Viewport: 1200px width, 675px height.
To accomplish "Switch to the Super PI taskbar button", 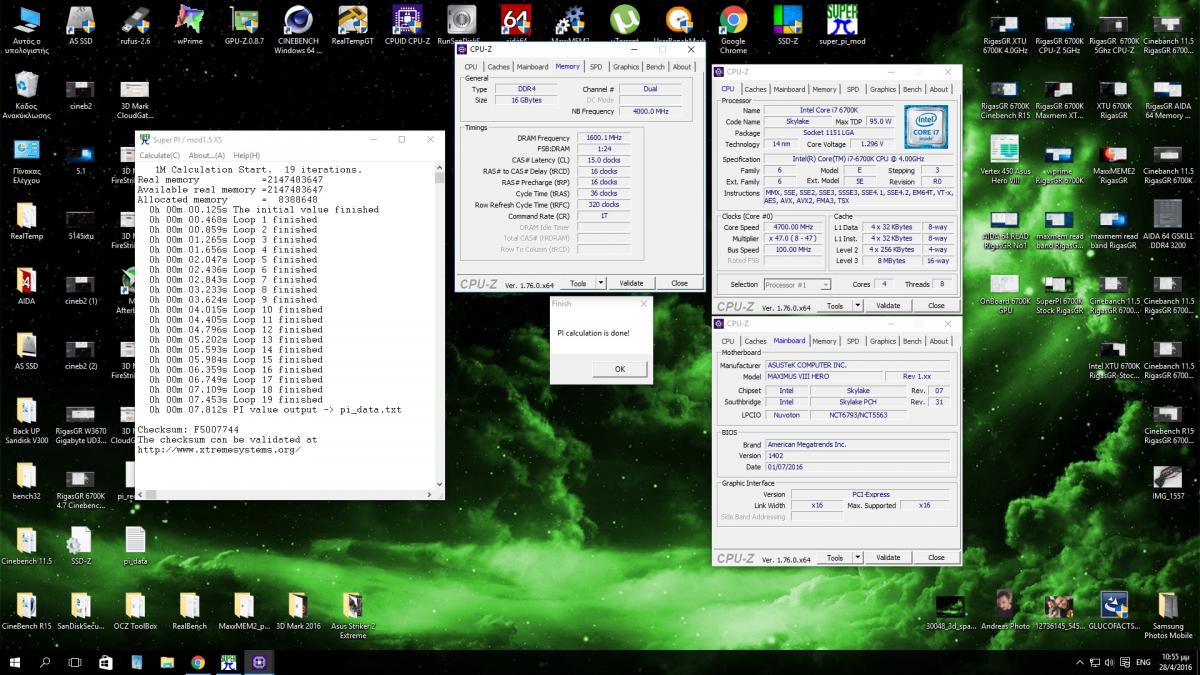I will 229,662.
